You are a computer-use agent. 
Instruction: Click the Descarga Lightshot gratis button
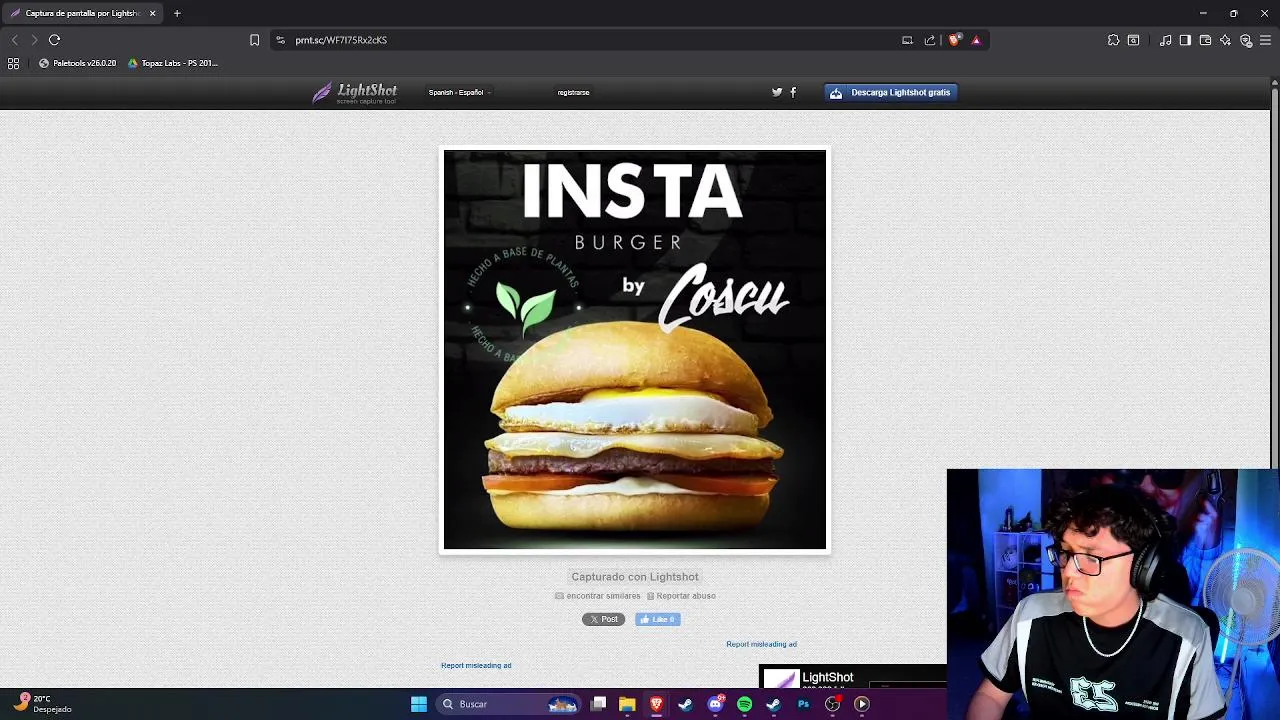[x=891, y=92]
